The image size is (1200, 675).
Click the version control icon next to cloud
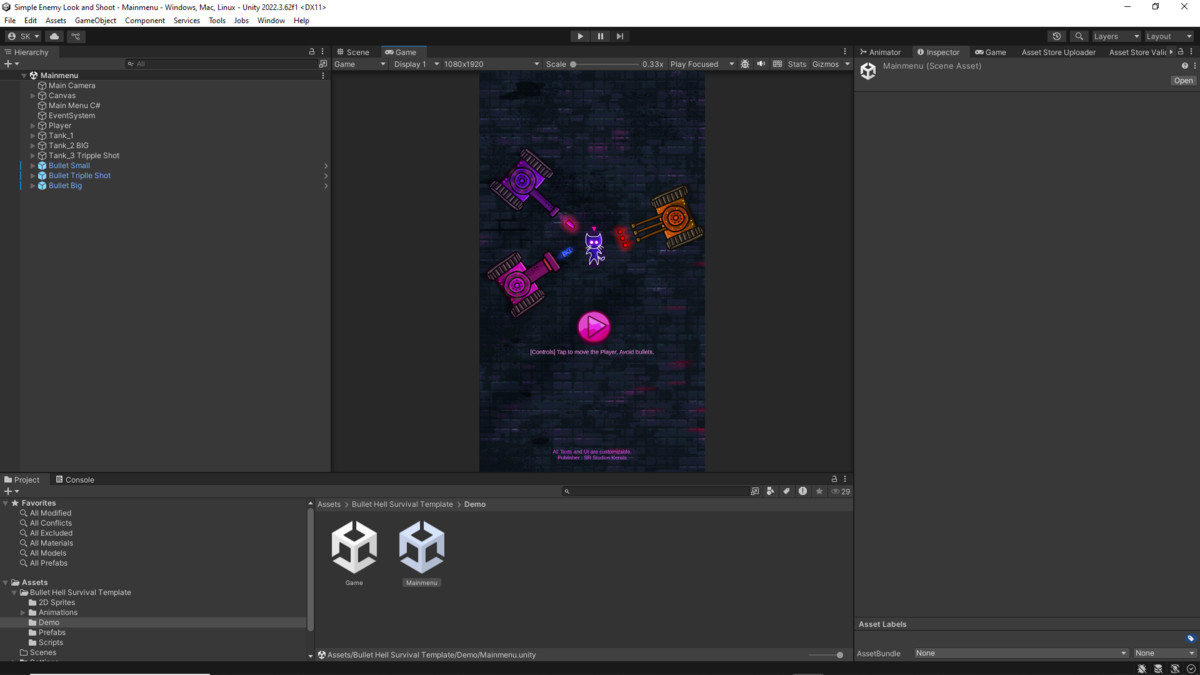coord(76,36)
